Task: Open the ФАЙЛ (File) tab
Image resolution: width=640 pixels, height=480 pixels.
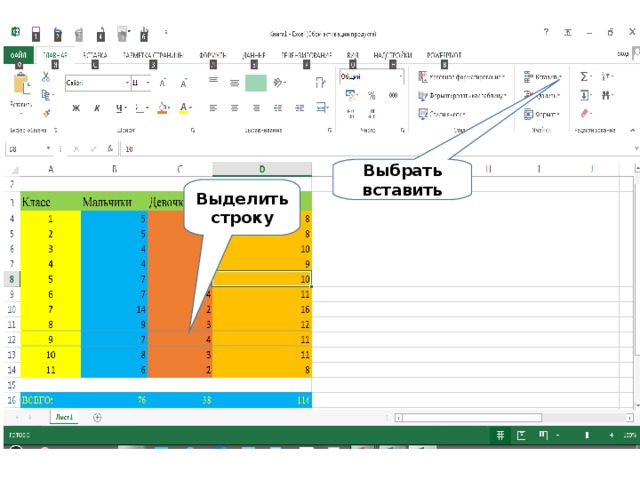Action: pyautogui.click(x=16, y=54)
